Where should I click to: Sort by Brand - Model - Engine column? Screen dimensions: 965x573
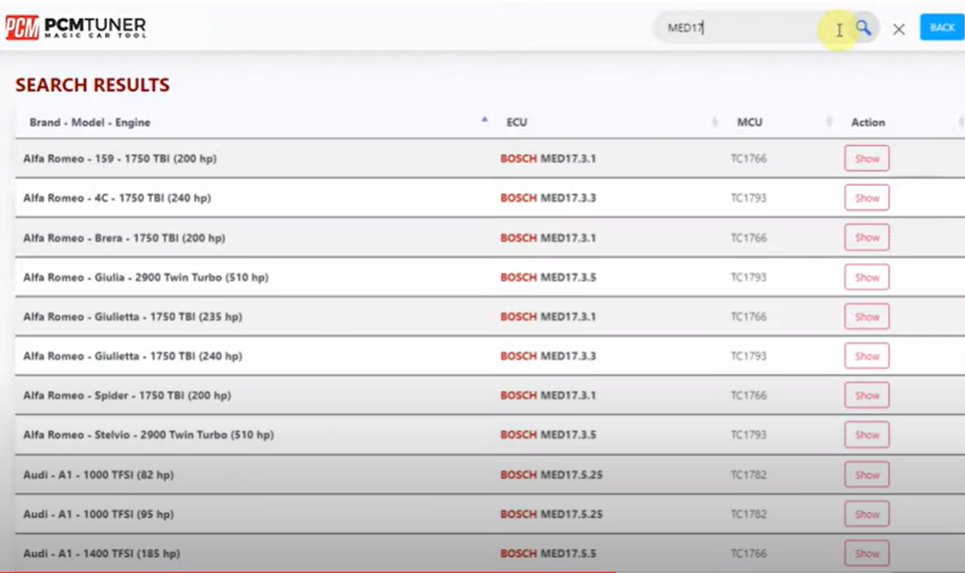(x=90, y=122)
